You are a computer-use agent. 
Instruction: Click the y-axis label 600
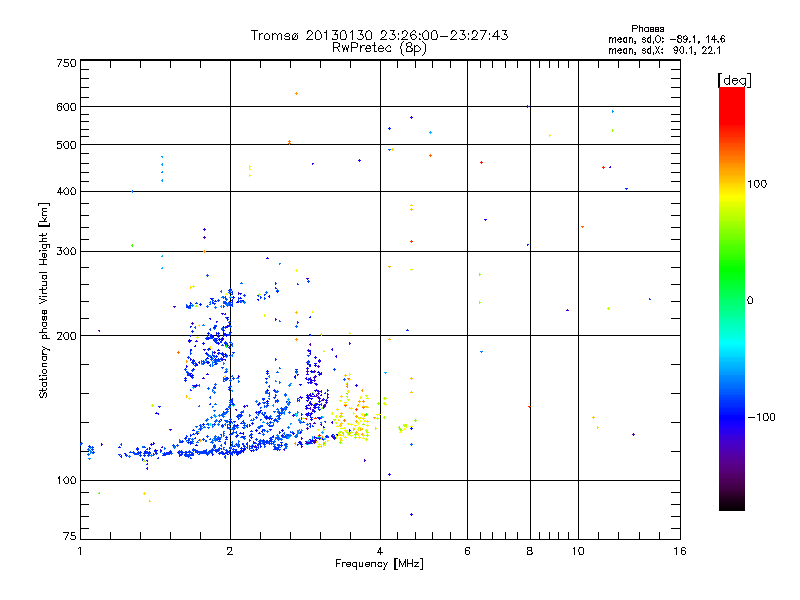click(66, 107)
